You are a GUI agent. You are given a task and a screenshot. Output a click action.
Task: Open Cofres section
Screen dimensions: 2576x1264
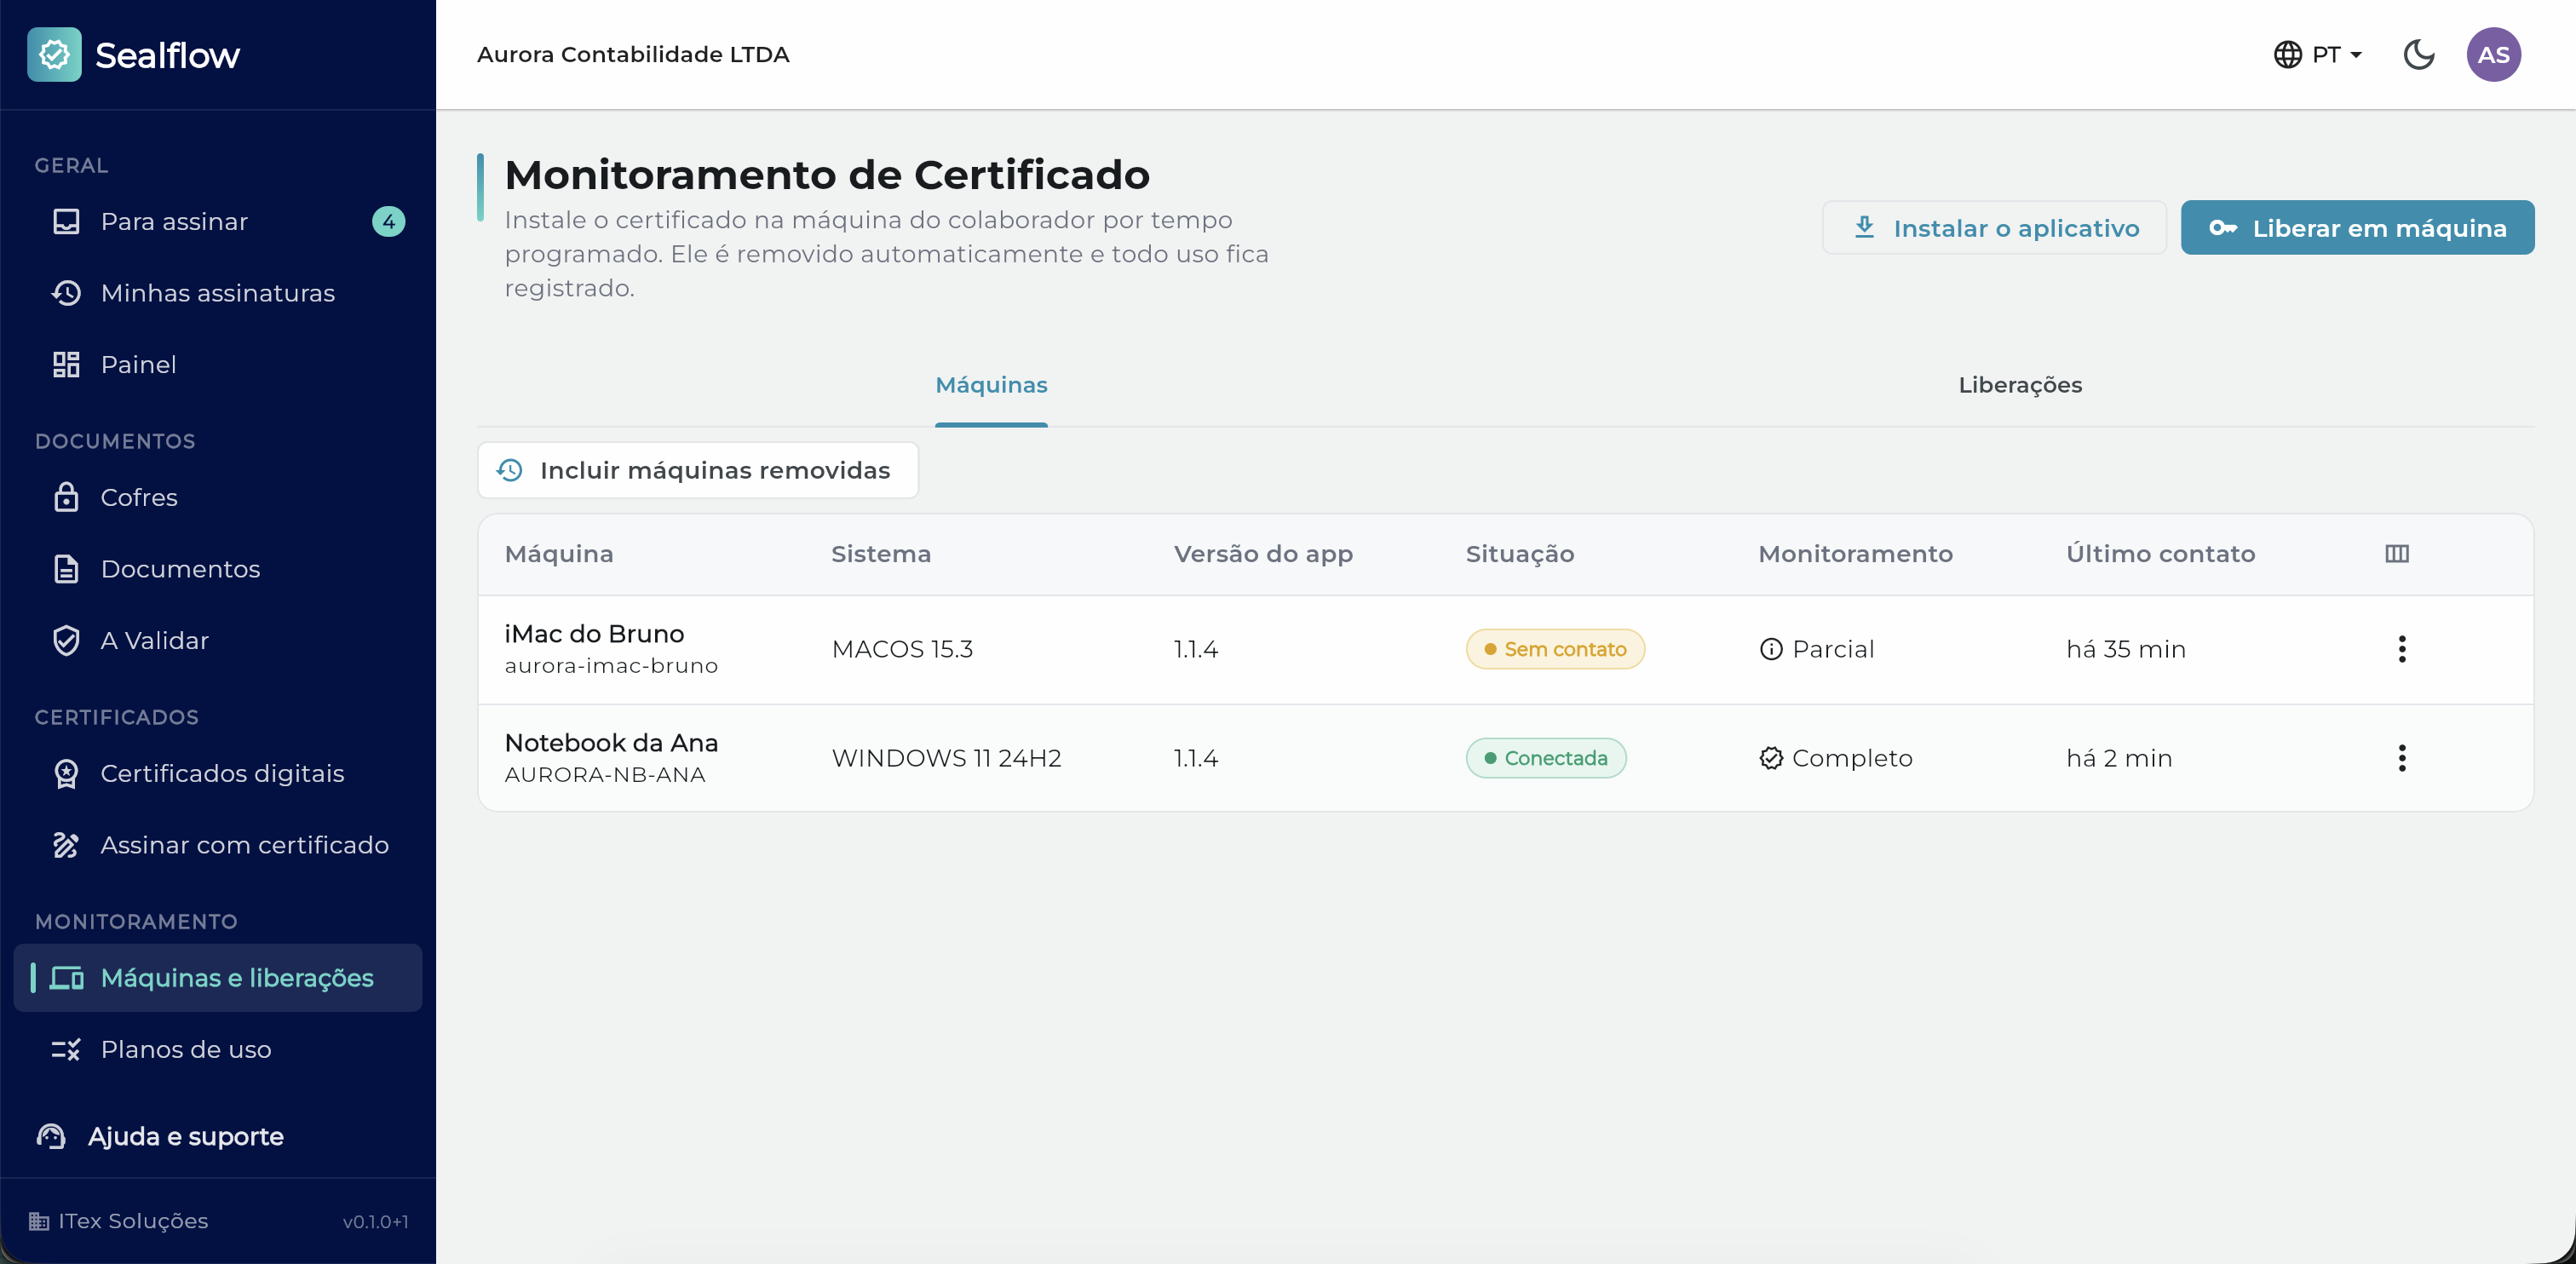pos(218,497)
